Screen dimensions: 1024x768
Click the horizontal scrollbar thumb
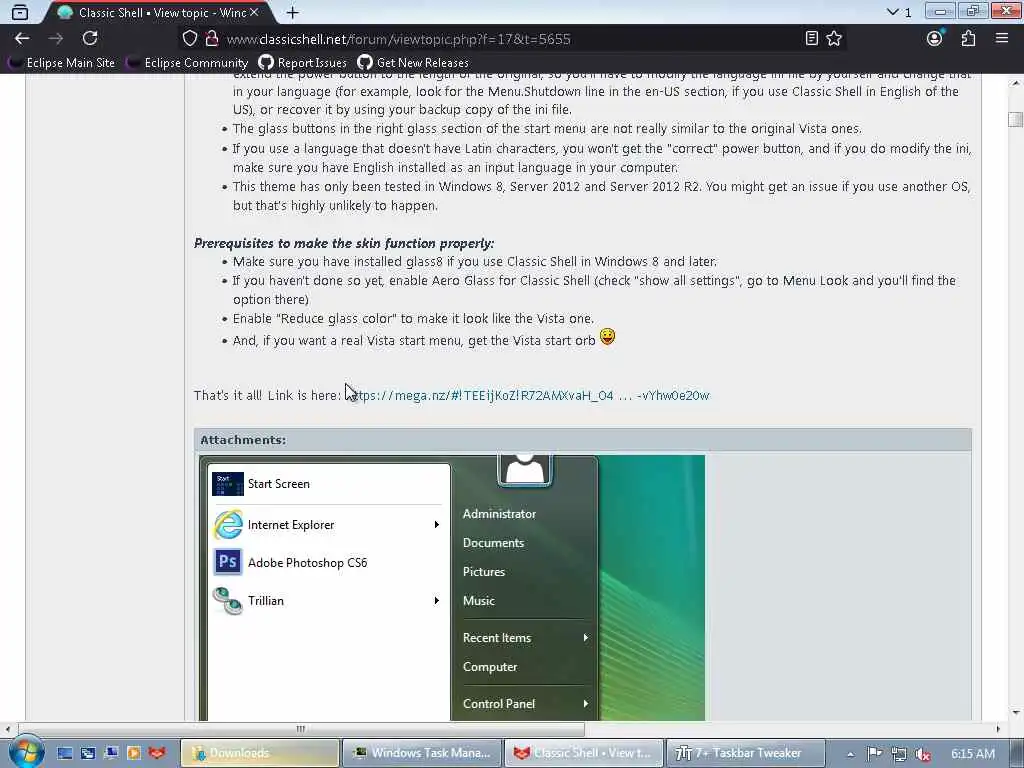tap(301, 728)
